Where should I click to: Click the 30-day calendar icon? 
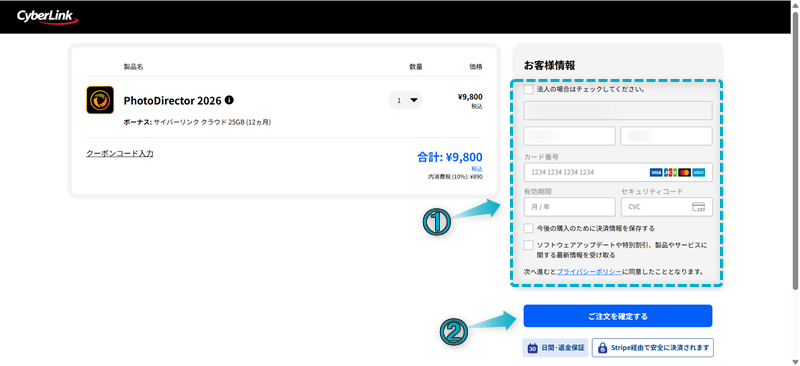[532, 348]
